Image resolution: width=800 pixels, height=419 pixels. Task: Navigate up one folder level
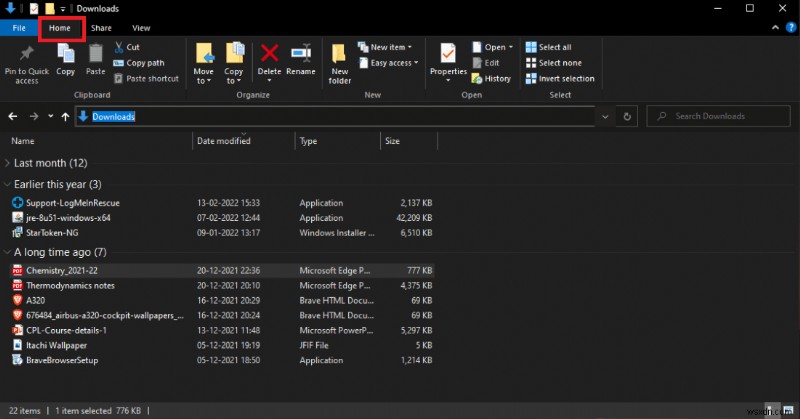tap(66, 116)
